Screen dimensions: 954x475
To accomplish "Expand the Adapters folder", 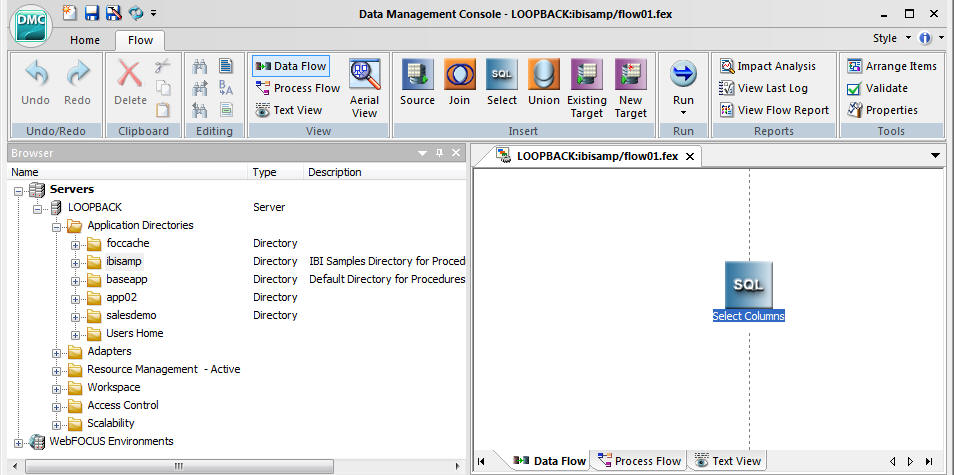I will coord(57,353).
